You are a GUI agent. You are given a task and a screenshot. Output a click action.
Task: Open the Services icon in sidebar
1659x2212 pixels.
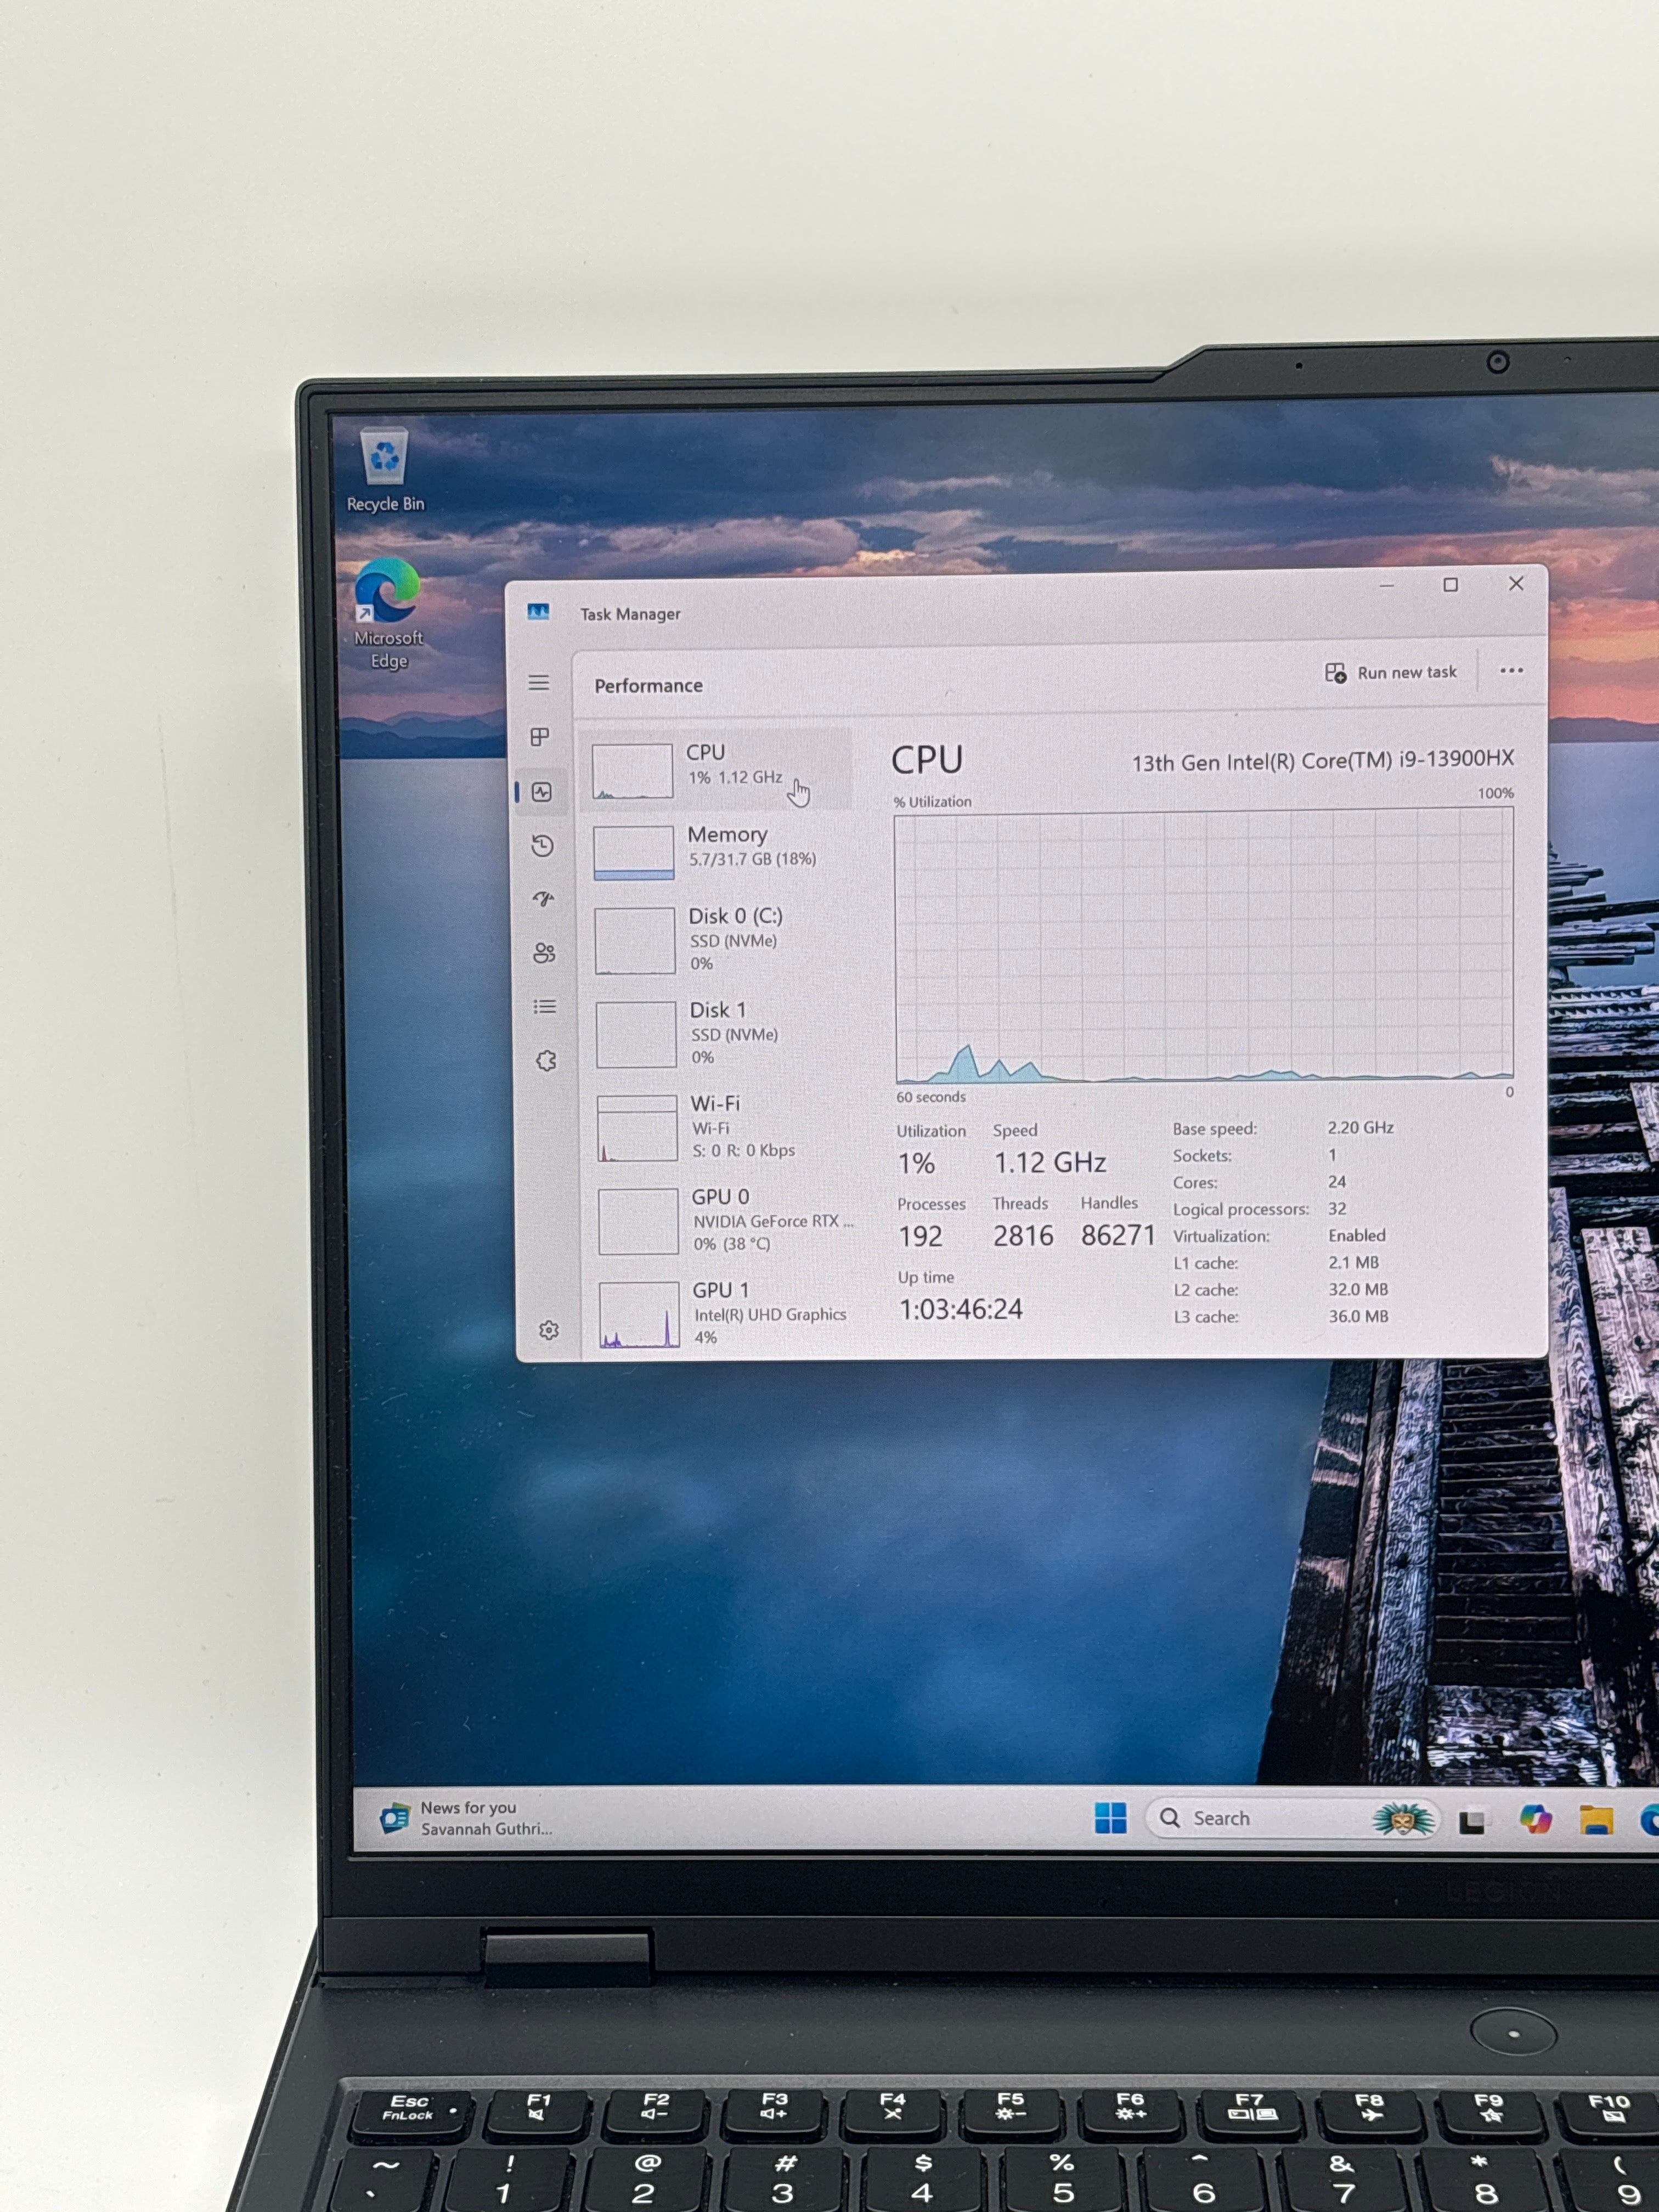click(546, 1061)
